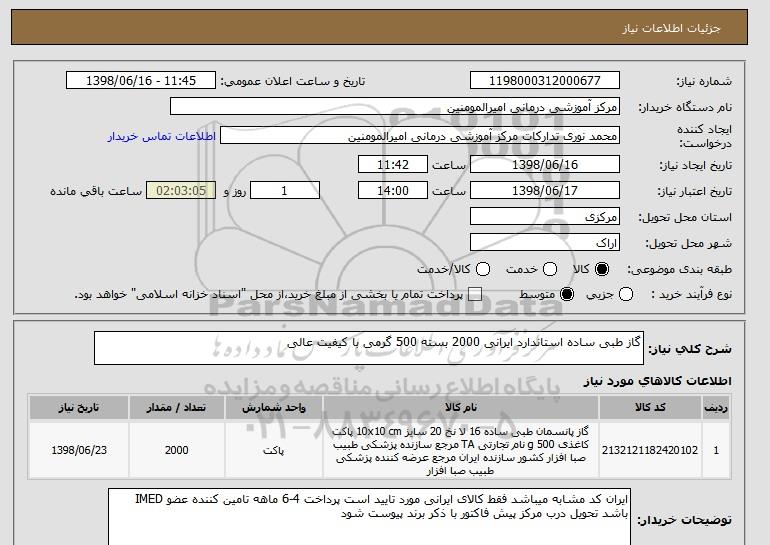The width and height of the screenshot is (770, 545).
Task: Choose the جزیی purchase process option
Action: 626,295
